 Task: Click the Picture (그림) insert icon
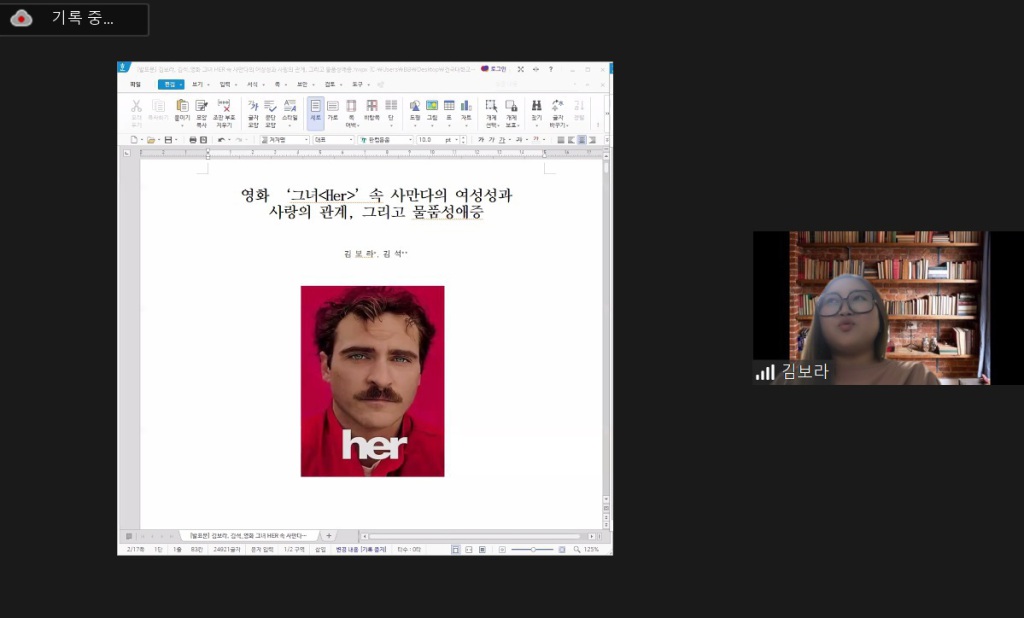432,108
